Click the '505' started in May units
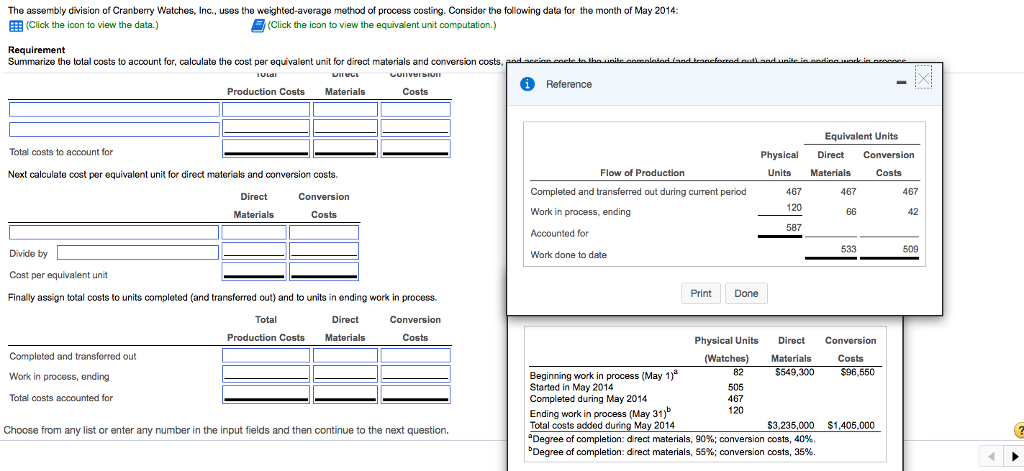 pos(735,387)
